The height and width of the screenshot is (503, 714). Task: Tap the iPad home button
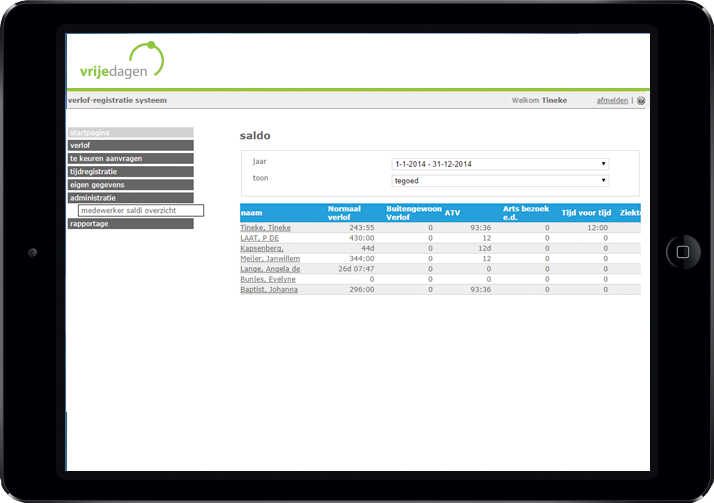[683, 252]
